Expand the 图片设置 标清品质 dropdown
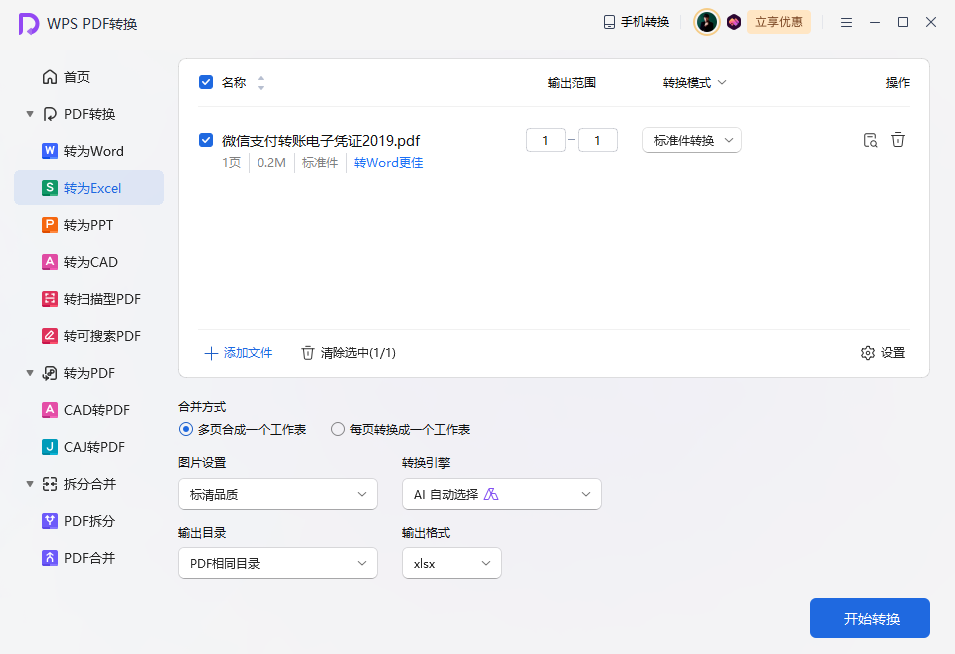Image resolution: width=955 pixels, height=654 pixels. [x=277, y=494]
